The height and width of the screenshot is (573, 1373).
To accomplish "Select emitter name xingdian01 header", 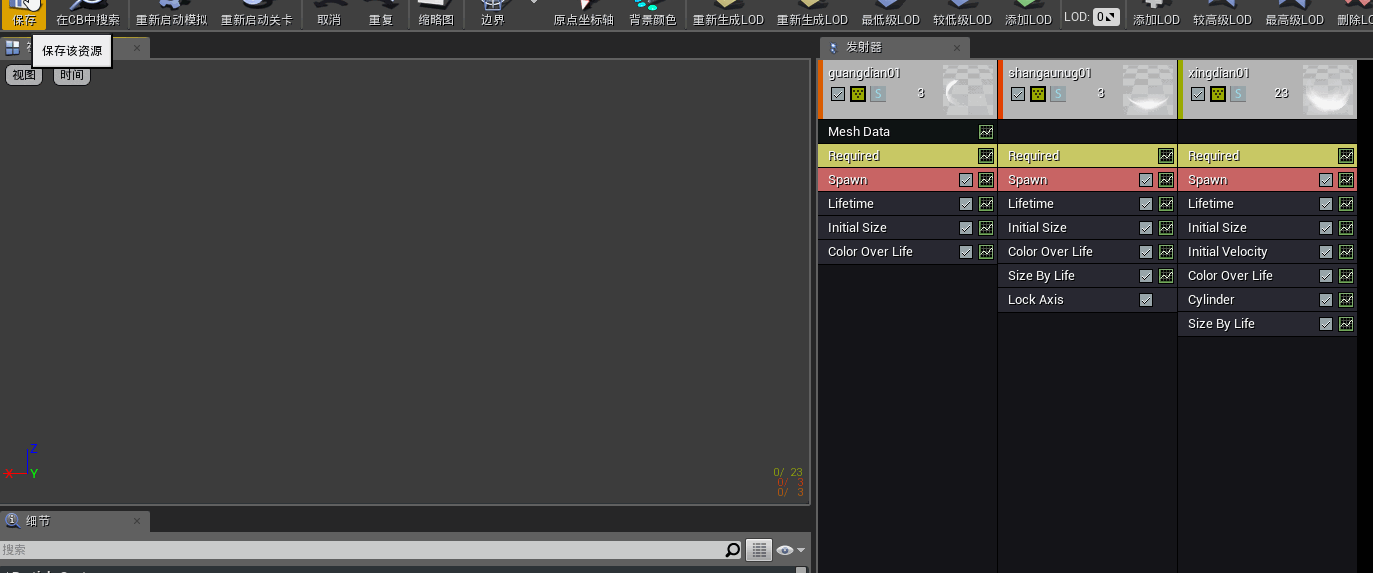I will 1219,73.
